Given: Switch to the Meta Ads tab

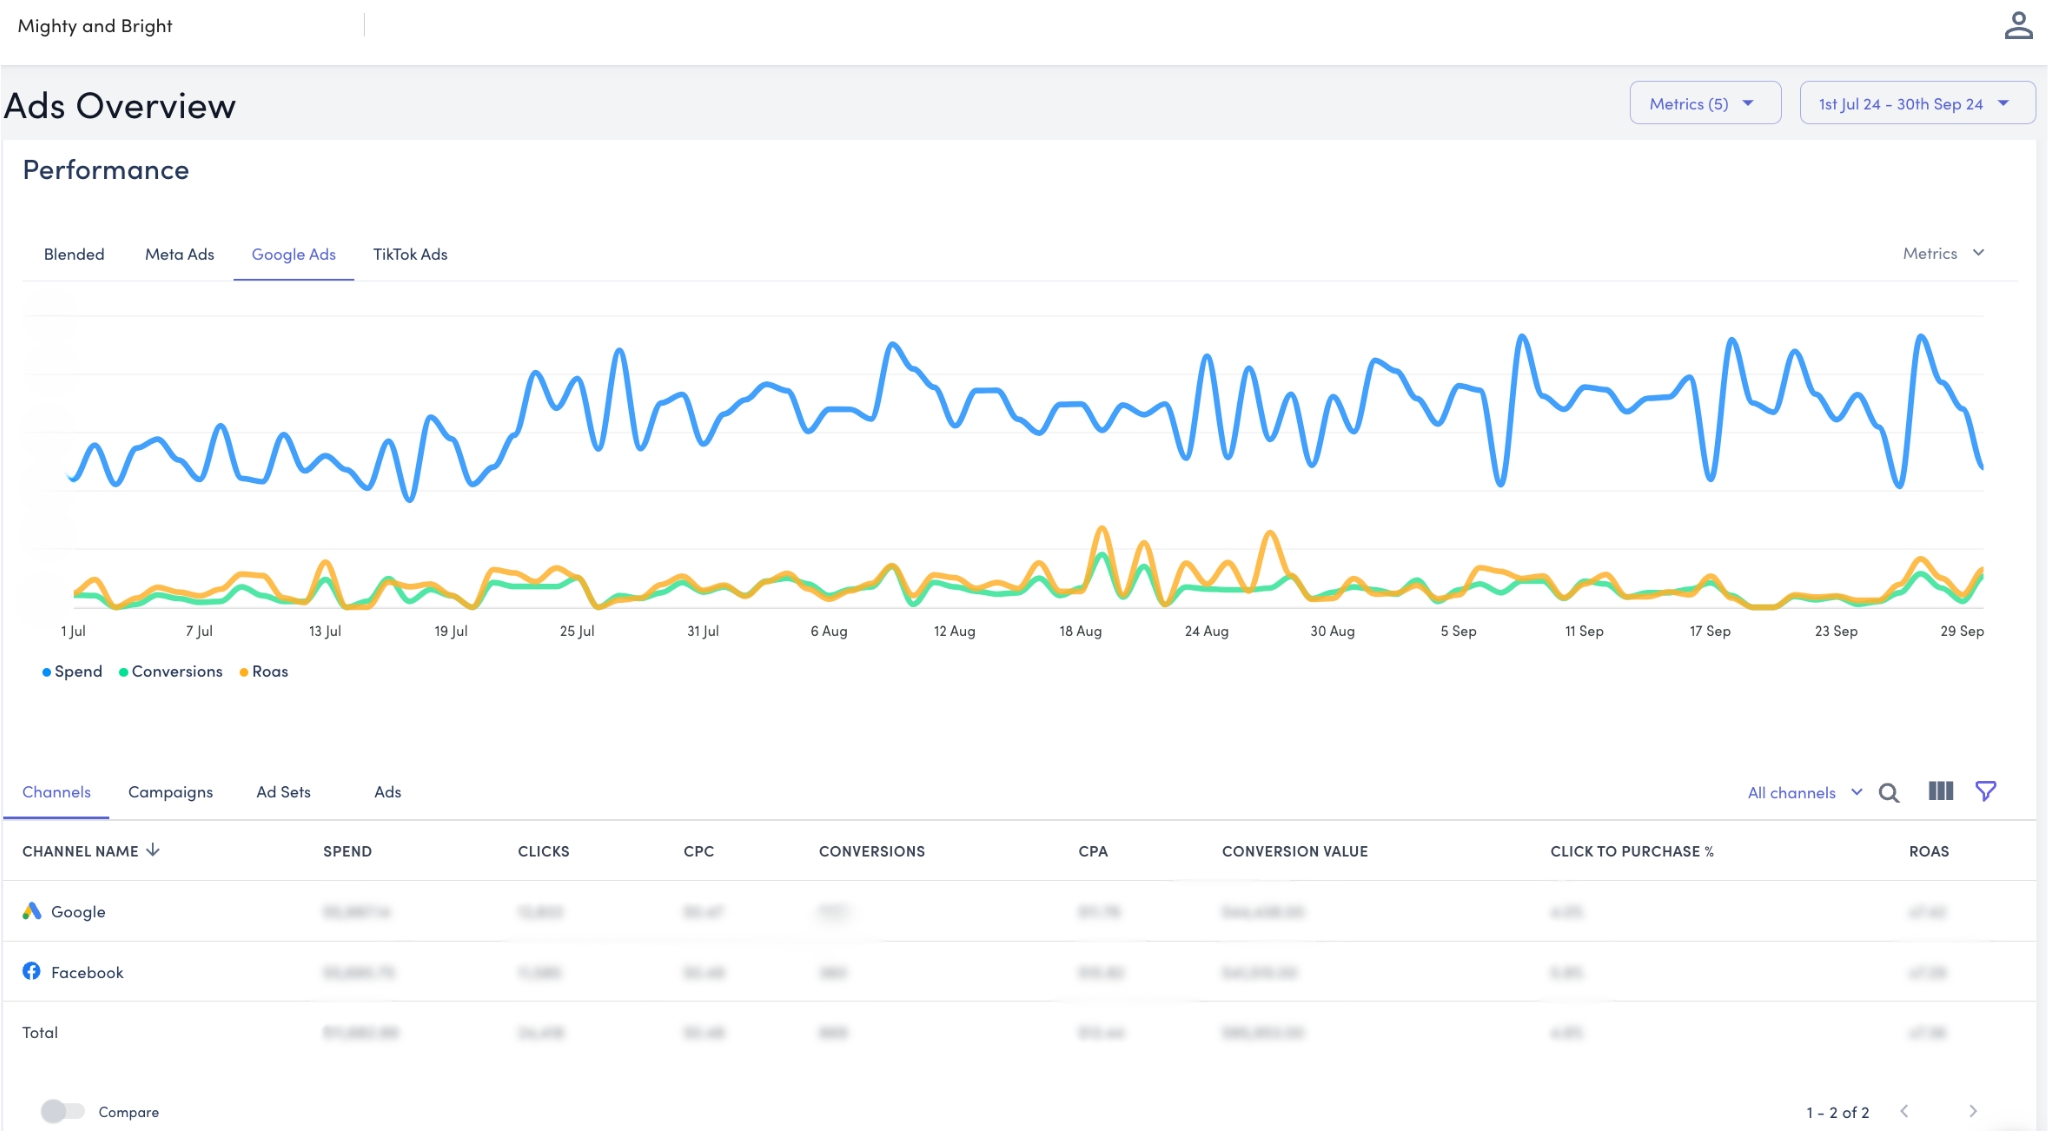Looking at the screenshot, I should pos(179,254).
